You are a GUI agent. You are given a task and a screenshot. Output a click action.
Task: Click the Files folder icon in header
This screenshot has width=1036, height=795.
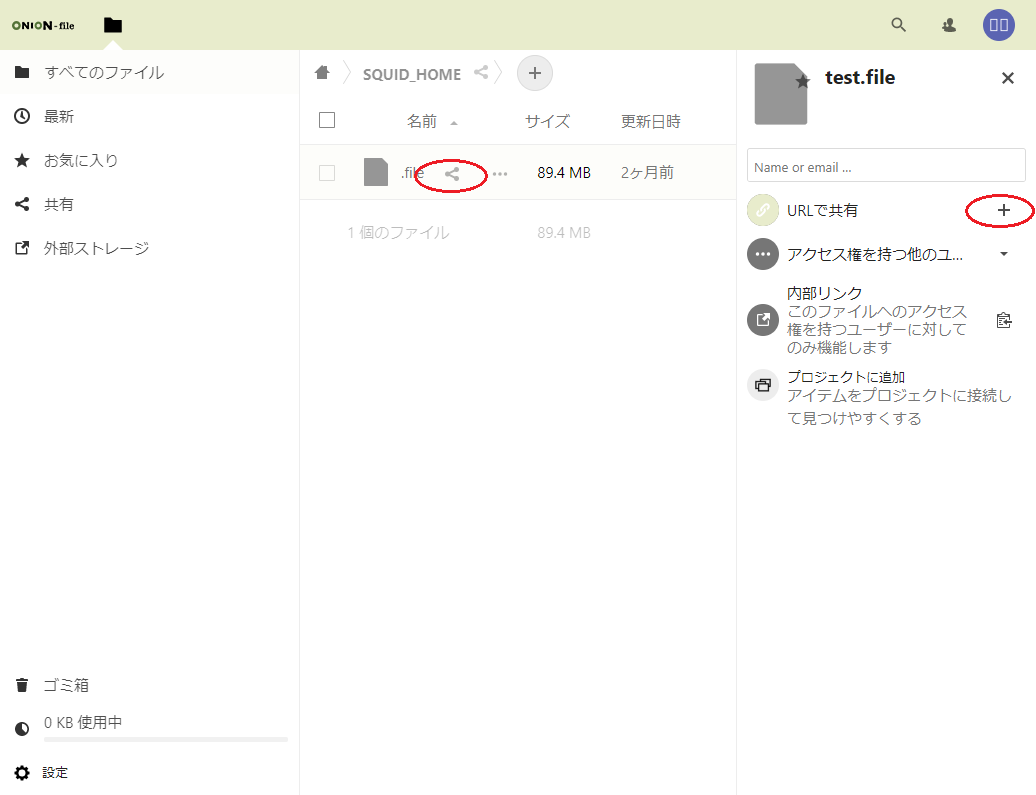pyautogui.click(x=113, y=25)
